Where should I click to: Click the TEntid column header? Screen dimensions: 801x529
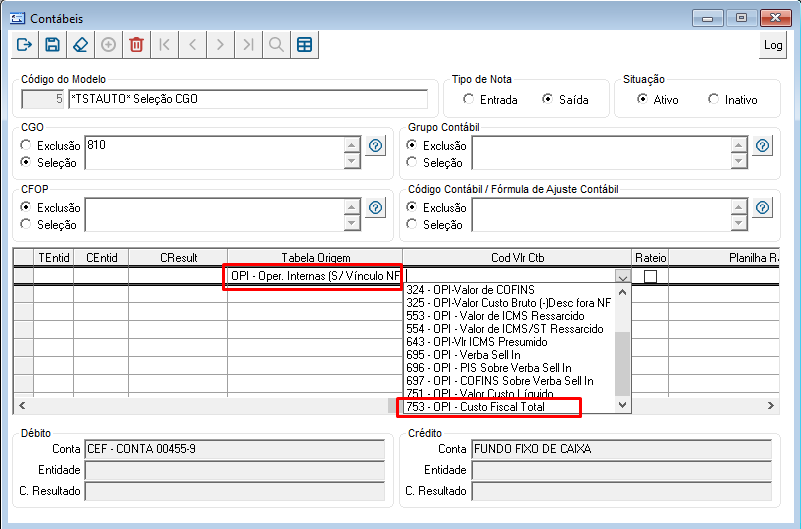coord(54,258)
